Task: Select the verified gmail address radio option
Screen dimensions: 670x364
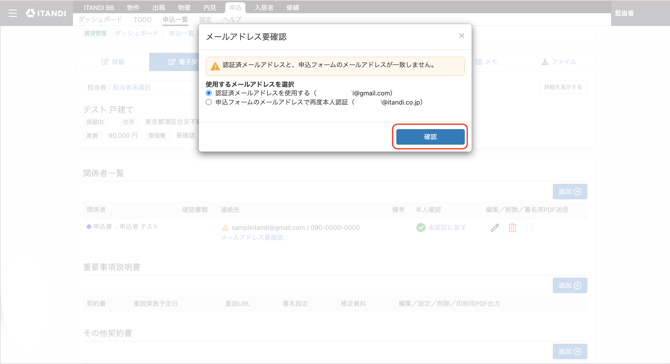Action: pyautogui.click(x=209, y=93)
